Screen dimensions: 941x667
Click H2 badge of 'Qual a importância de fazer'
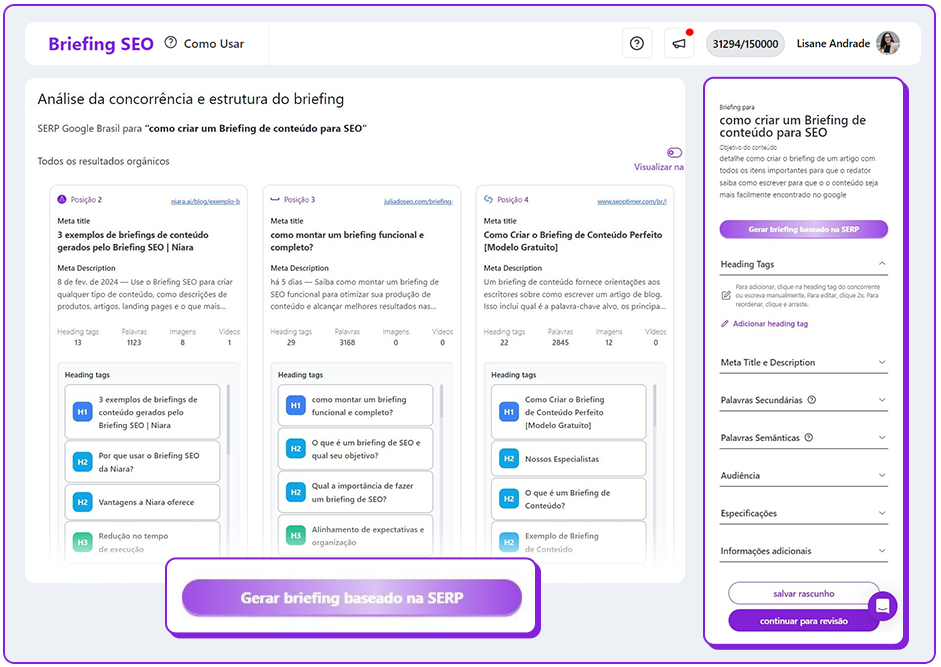click(x=295, y=492)
